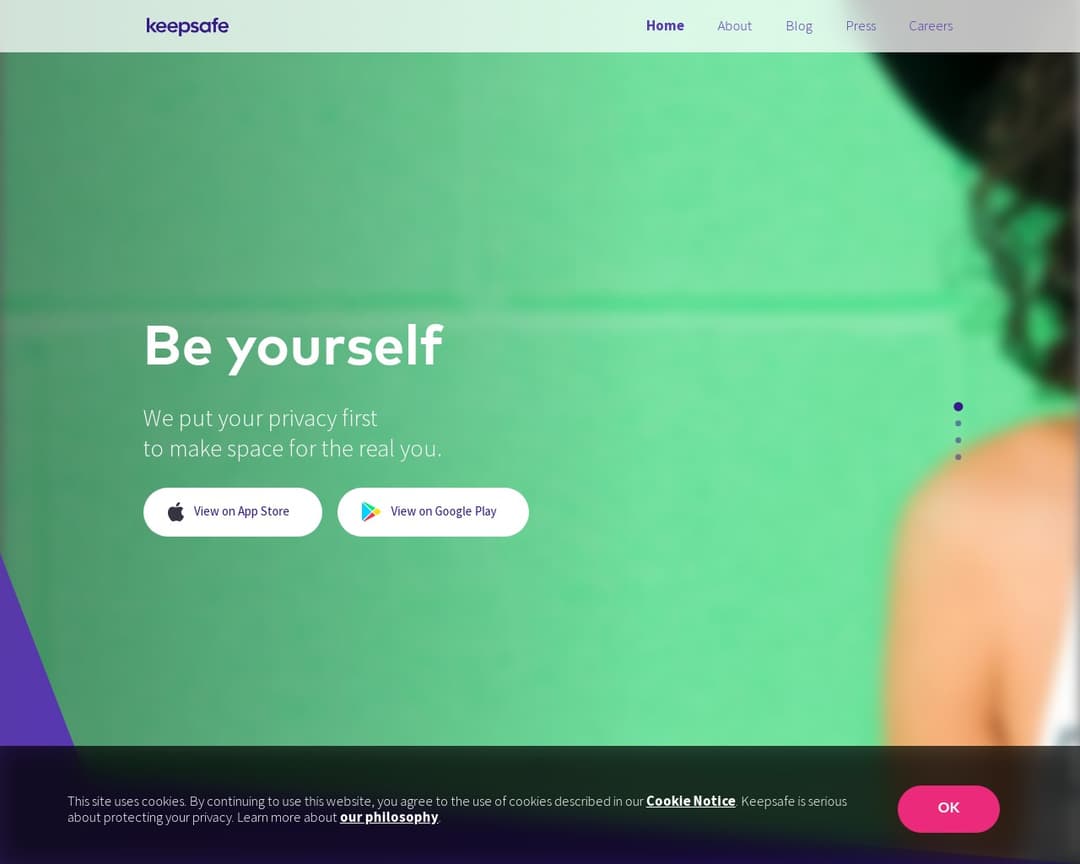Click View on App Store button

coord(233,512)
